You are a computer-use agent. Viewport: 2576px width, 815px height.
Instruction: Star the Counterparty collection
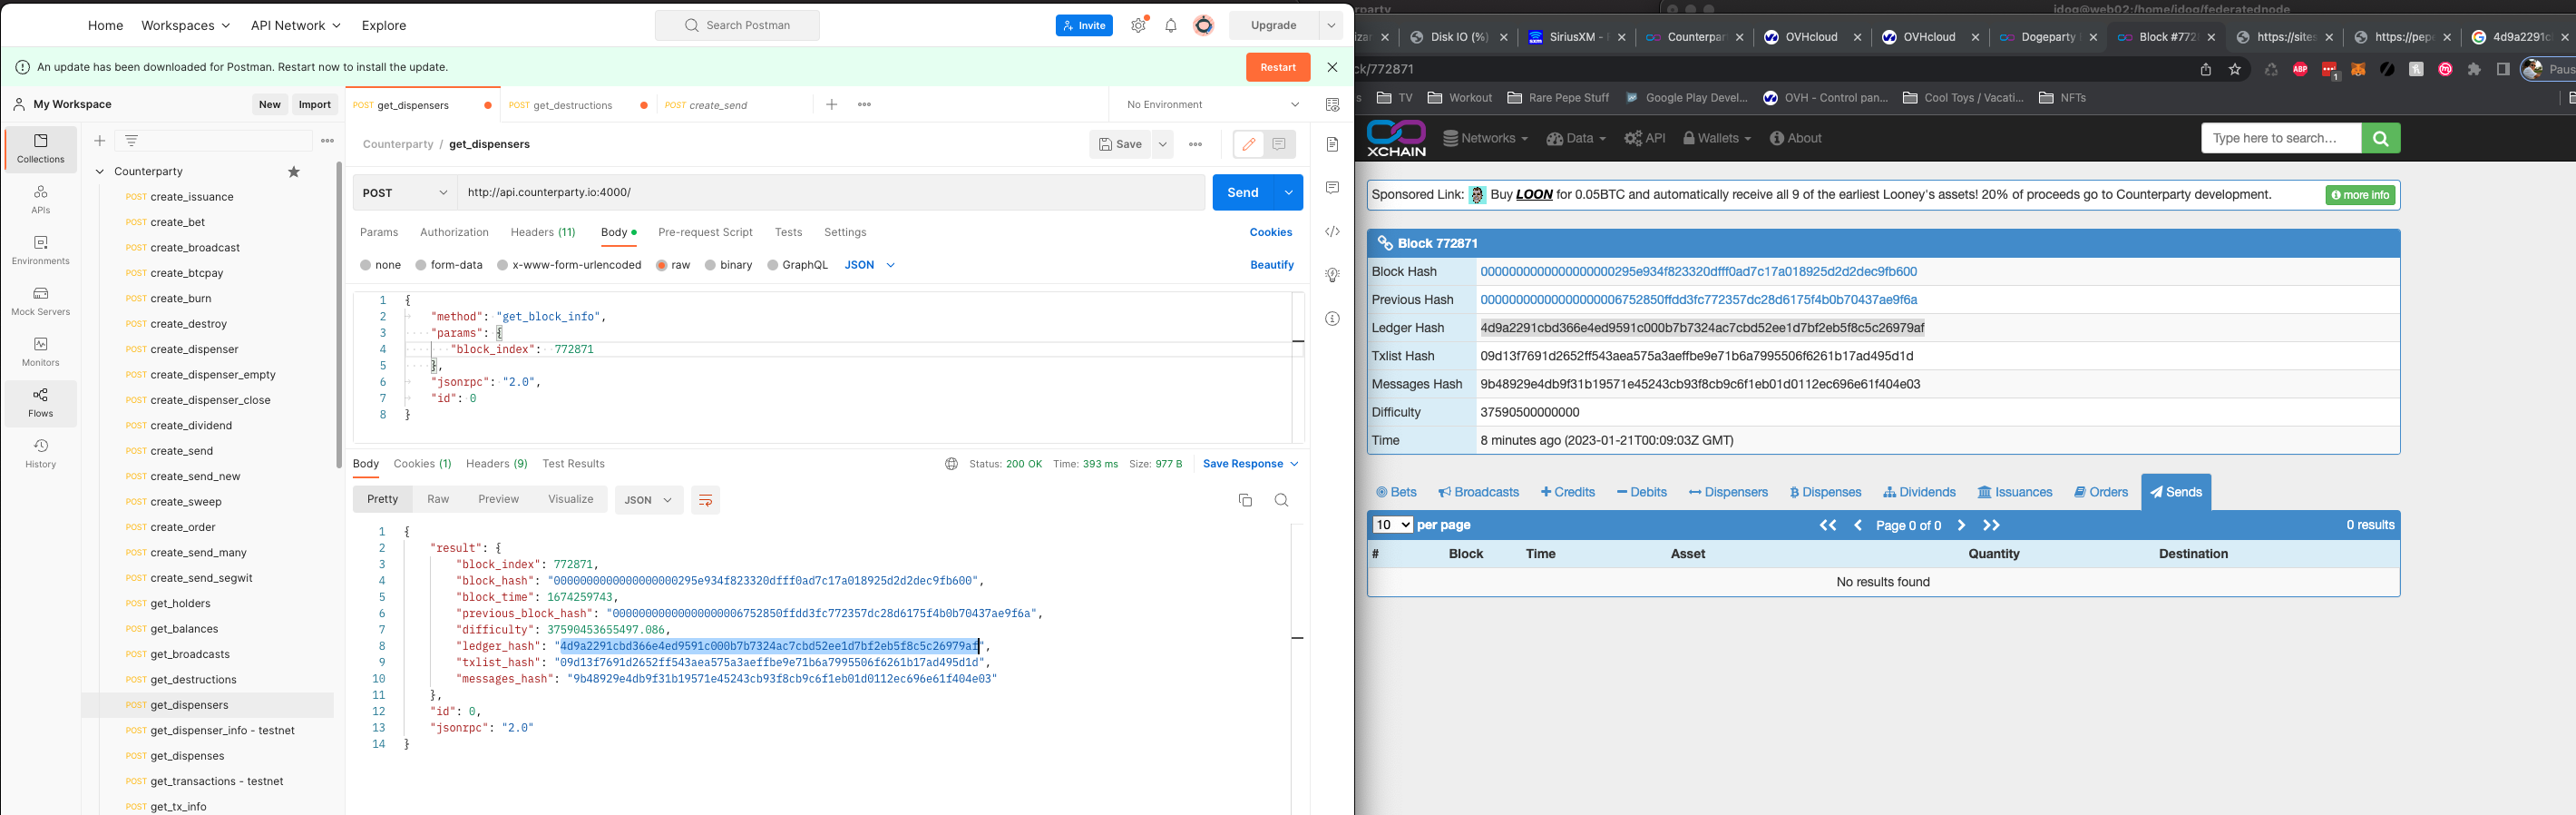(x=294, y=172)
